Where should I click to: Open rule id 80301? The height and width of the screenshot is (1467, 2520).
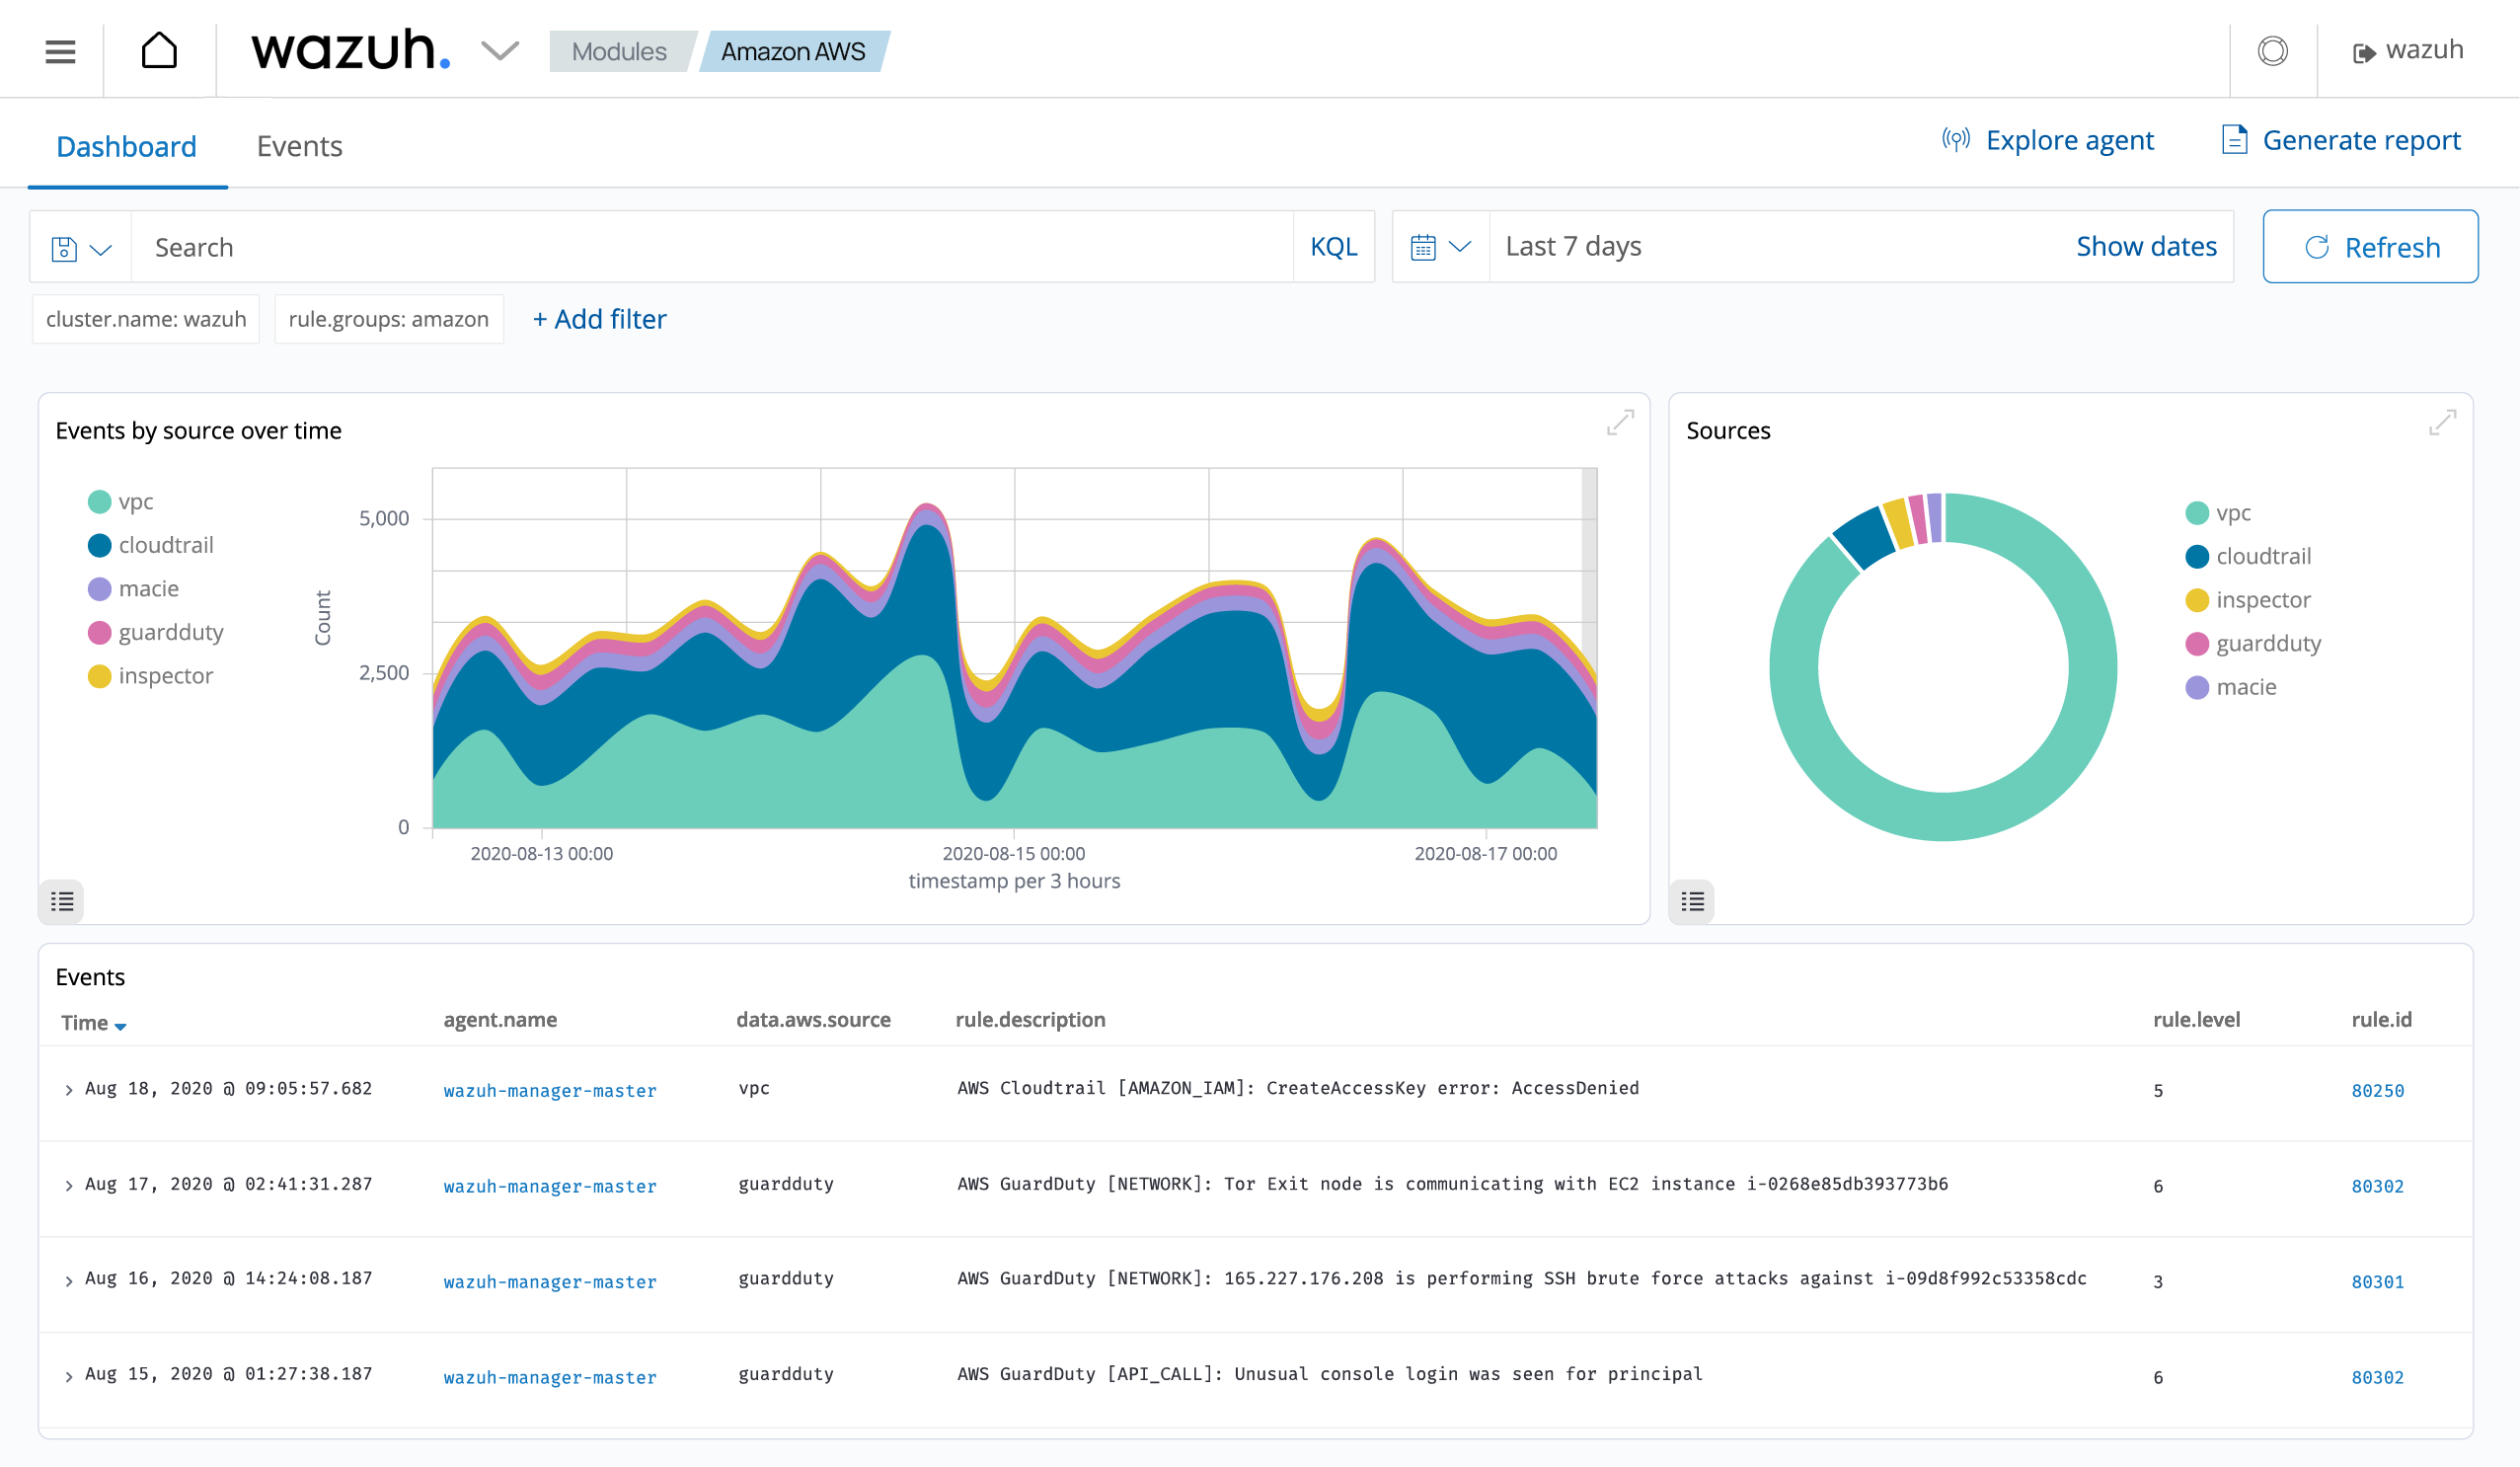(x=2378, y=1282)
